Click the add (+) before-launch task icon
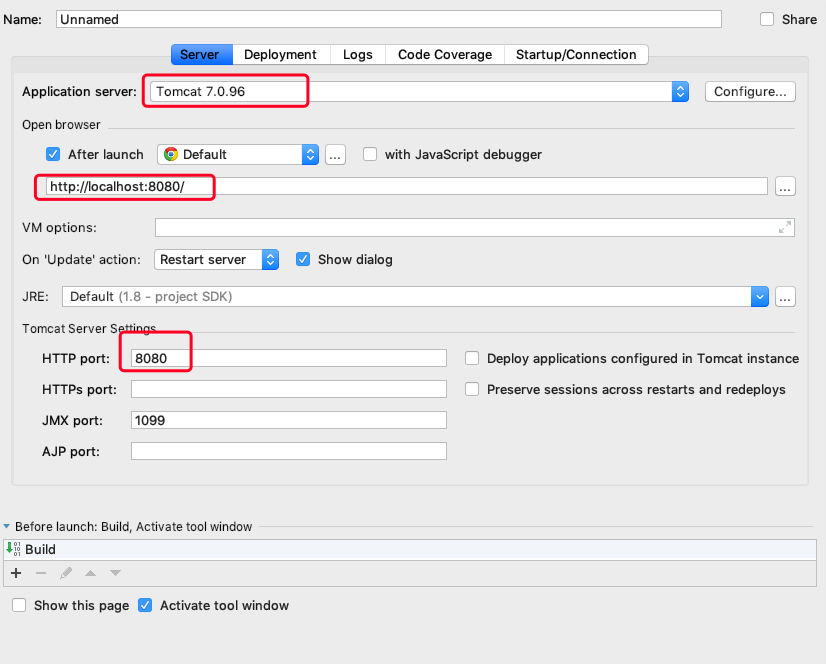Viewport: 826px width, 664px height. 16,573
